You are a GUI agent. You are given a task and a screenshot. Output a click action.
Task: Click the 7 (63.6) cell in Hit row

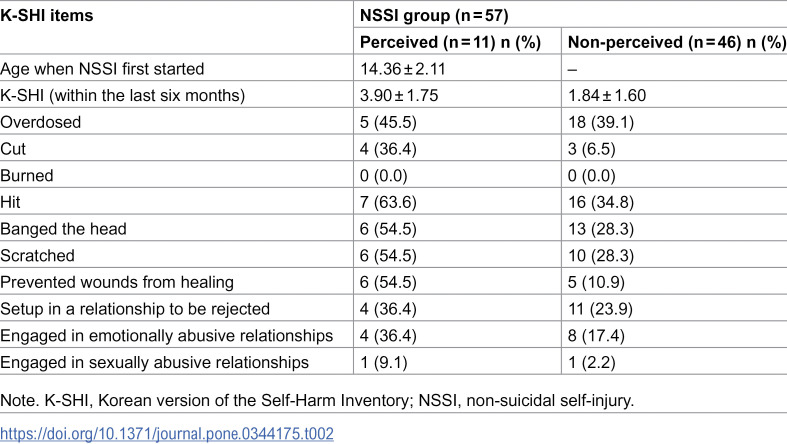click(388, 202)
